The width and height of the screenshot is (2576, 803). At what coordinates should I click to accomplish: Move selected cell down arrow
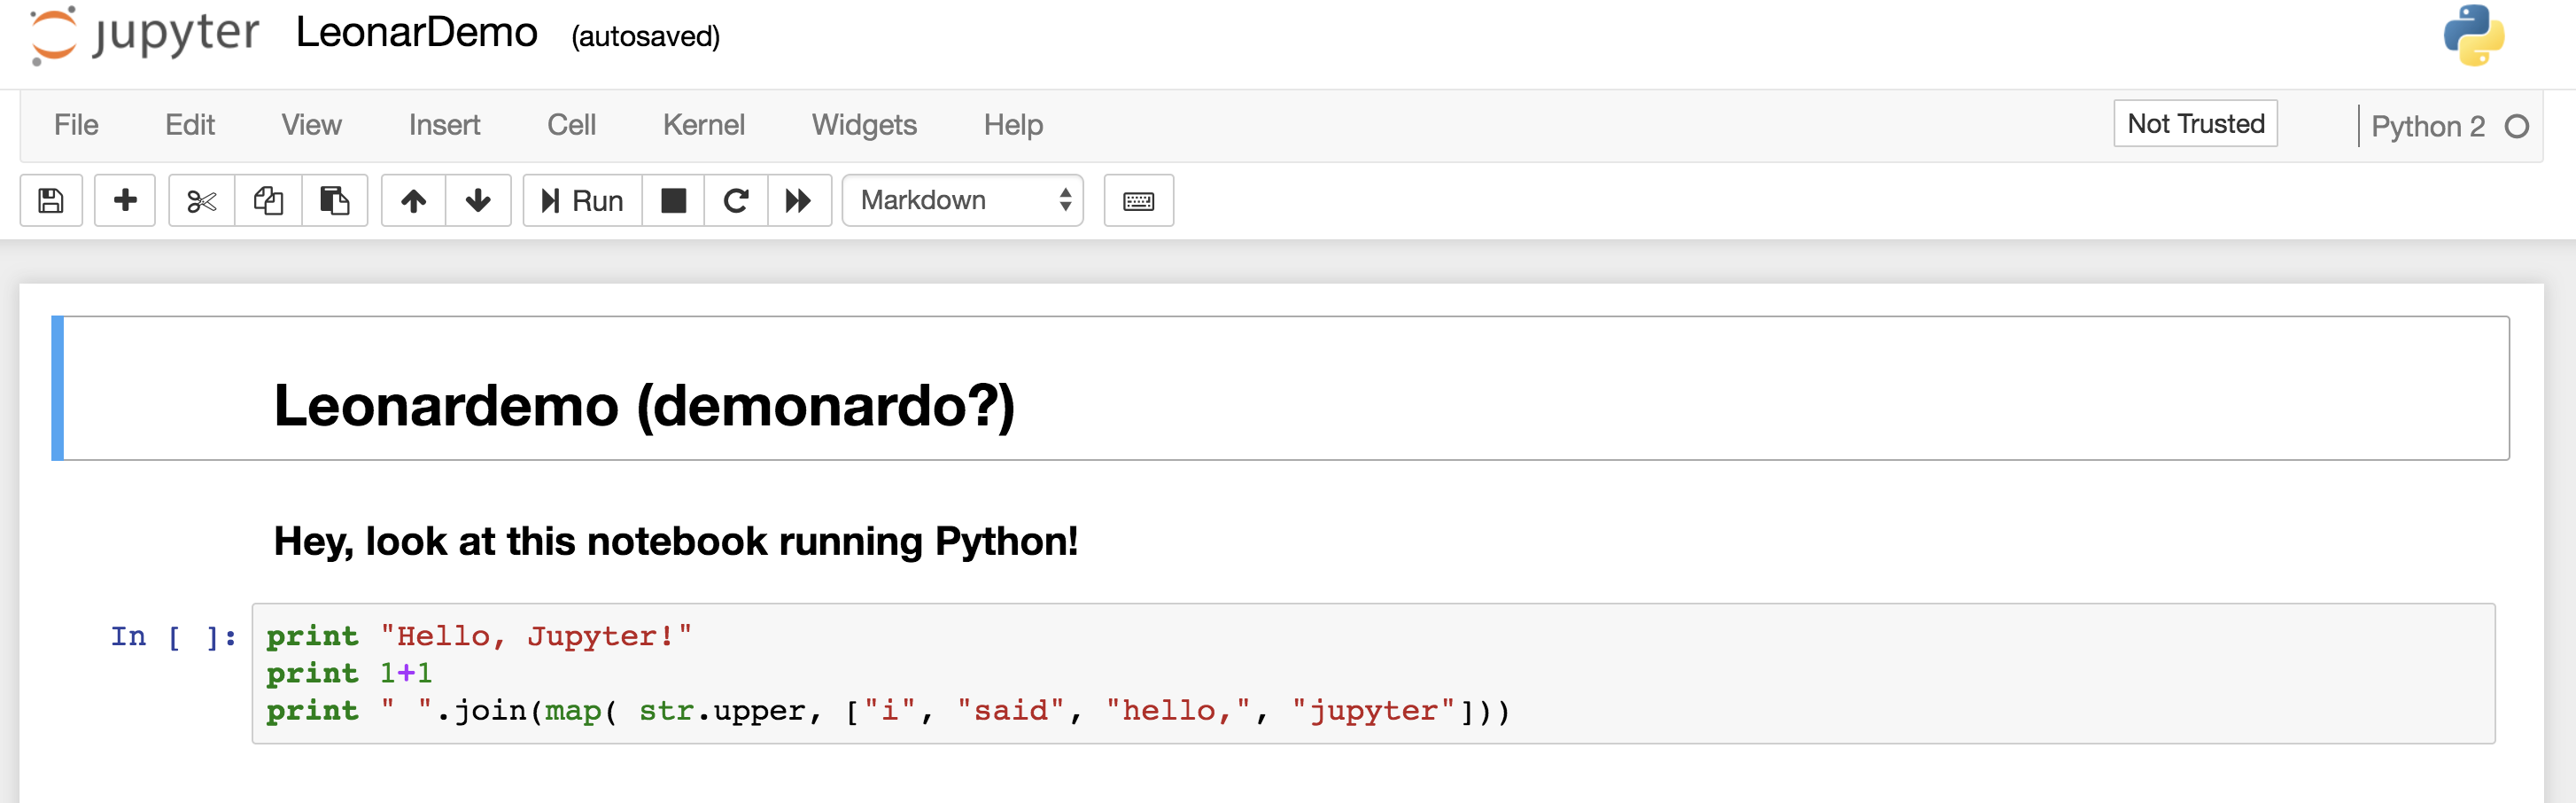(478, 201)
